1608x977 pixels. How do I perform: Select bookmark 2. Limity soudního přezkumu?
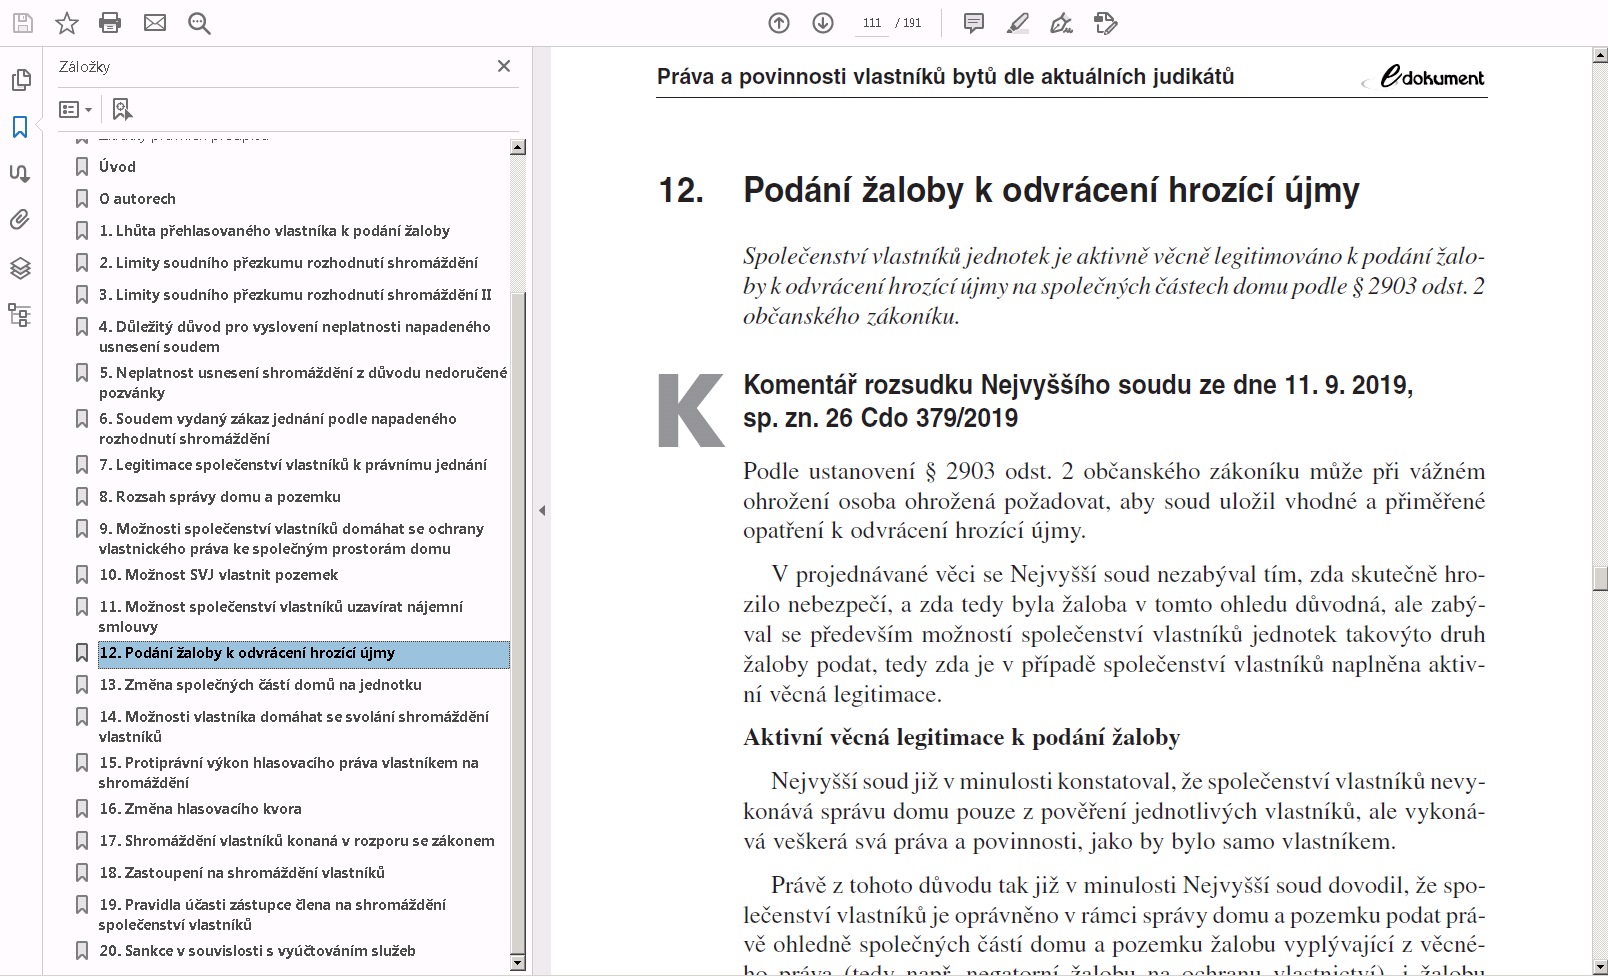point(288,263)
